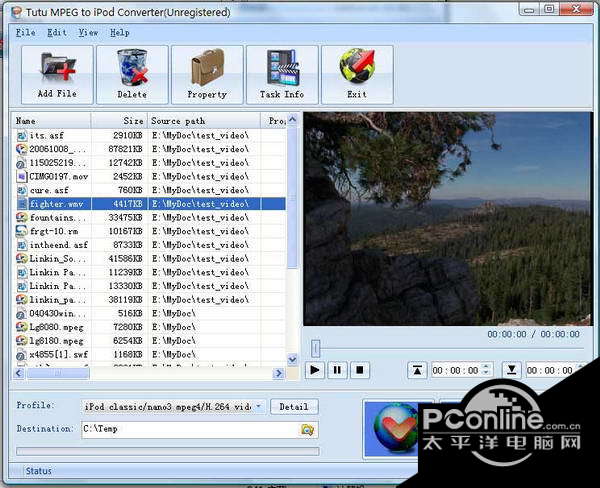Click the Delete trash bin button
600x488 pixels.
pyautogui.click(x=132, y=75)
